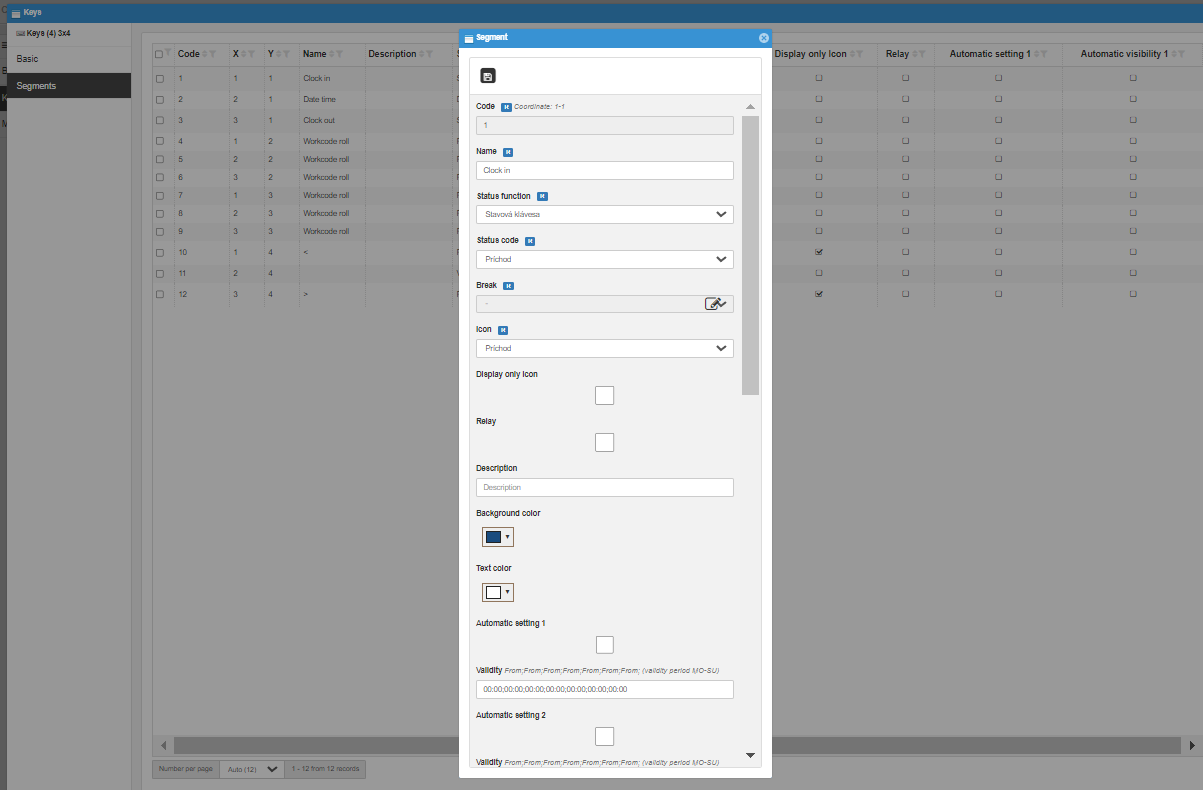The width and height of the screenshot is (1203, 790).
Task: Select the row checkbox for Date time
Action: [x=160, y=99]
